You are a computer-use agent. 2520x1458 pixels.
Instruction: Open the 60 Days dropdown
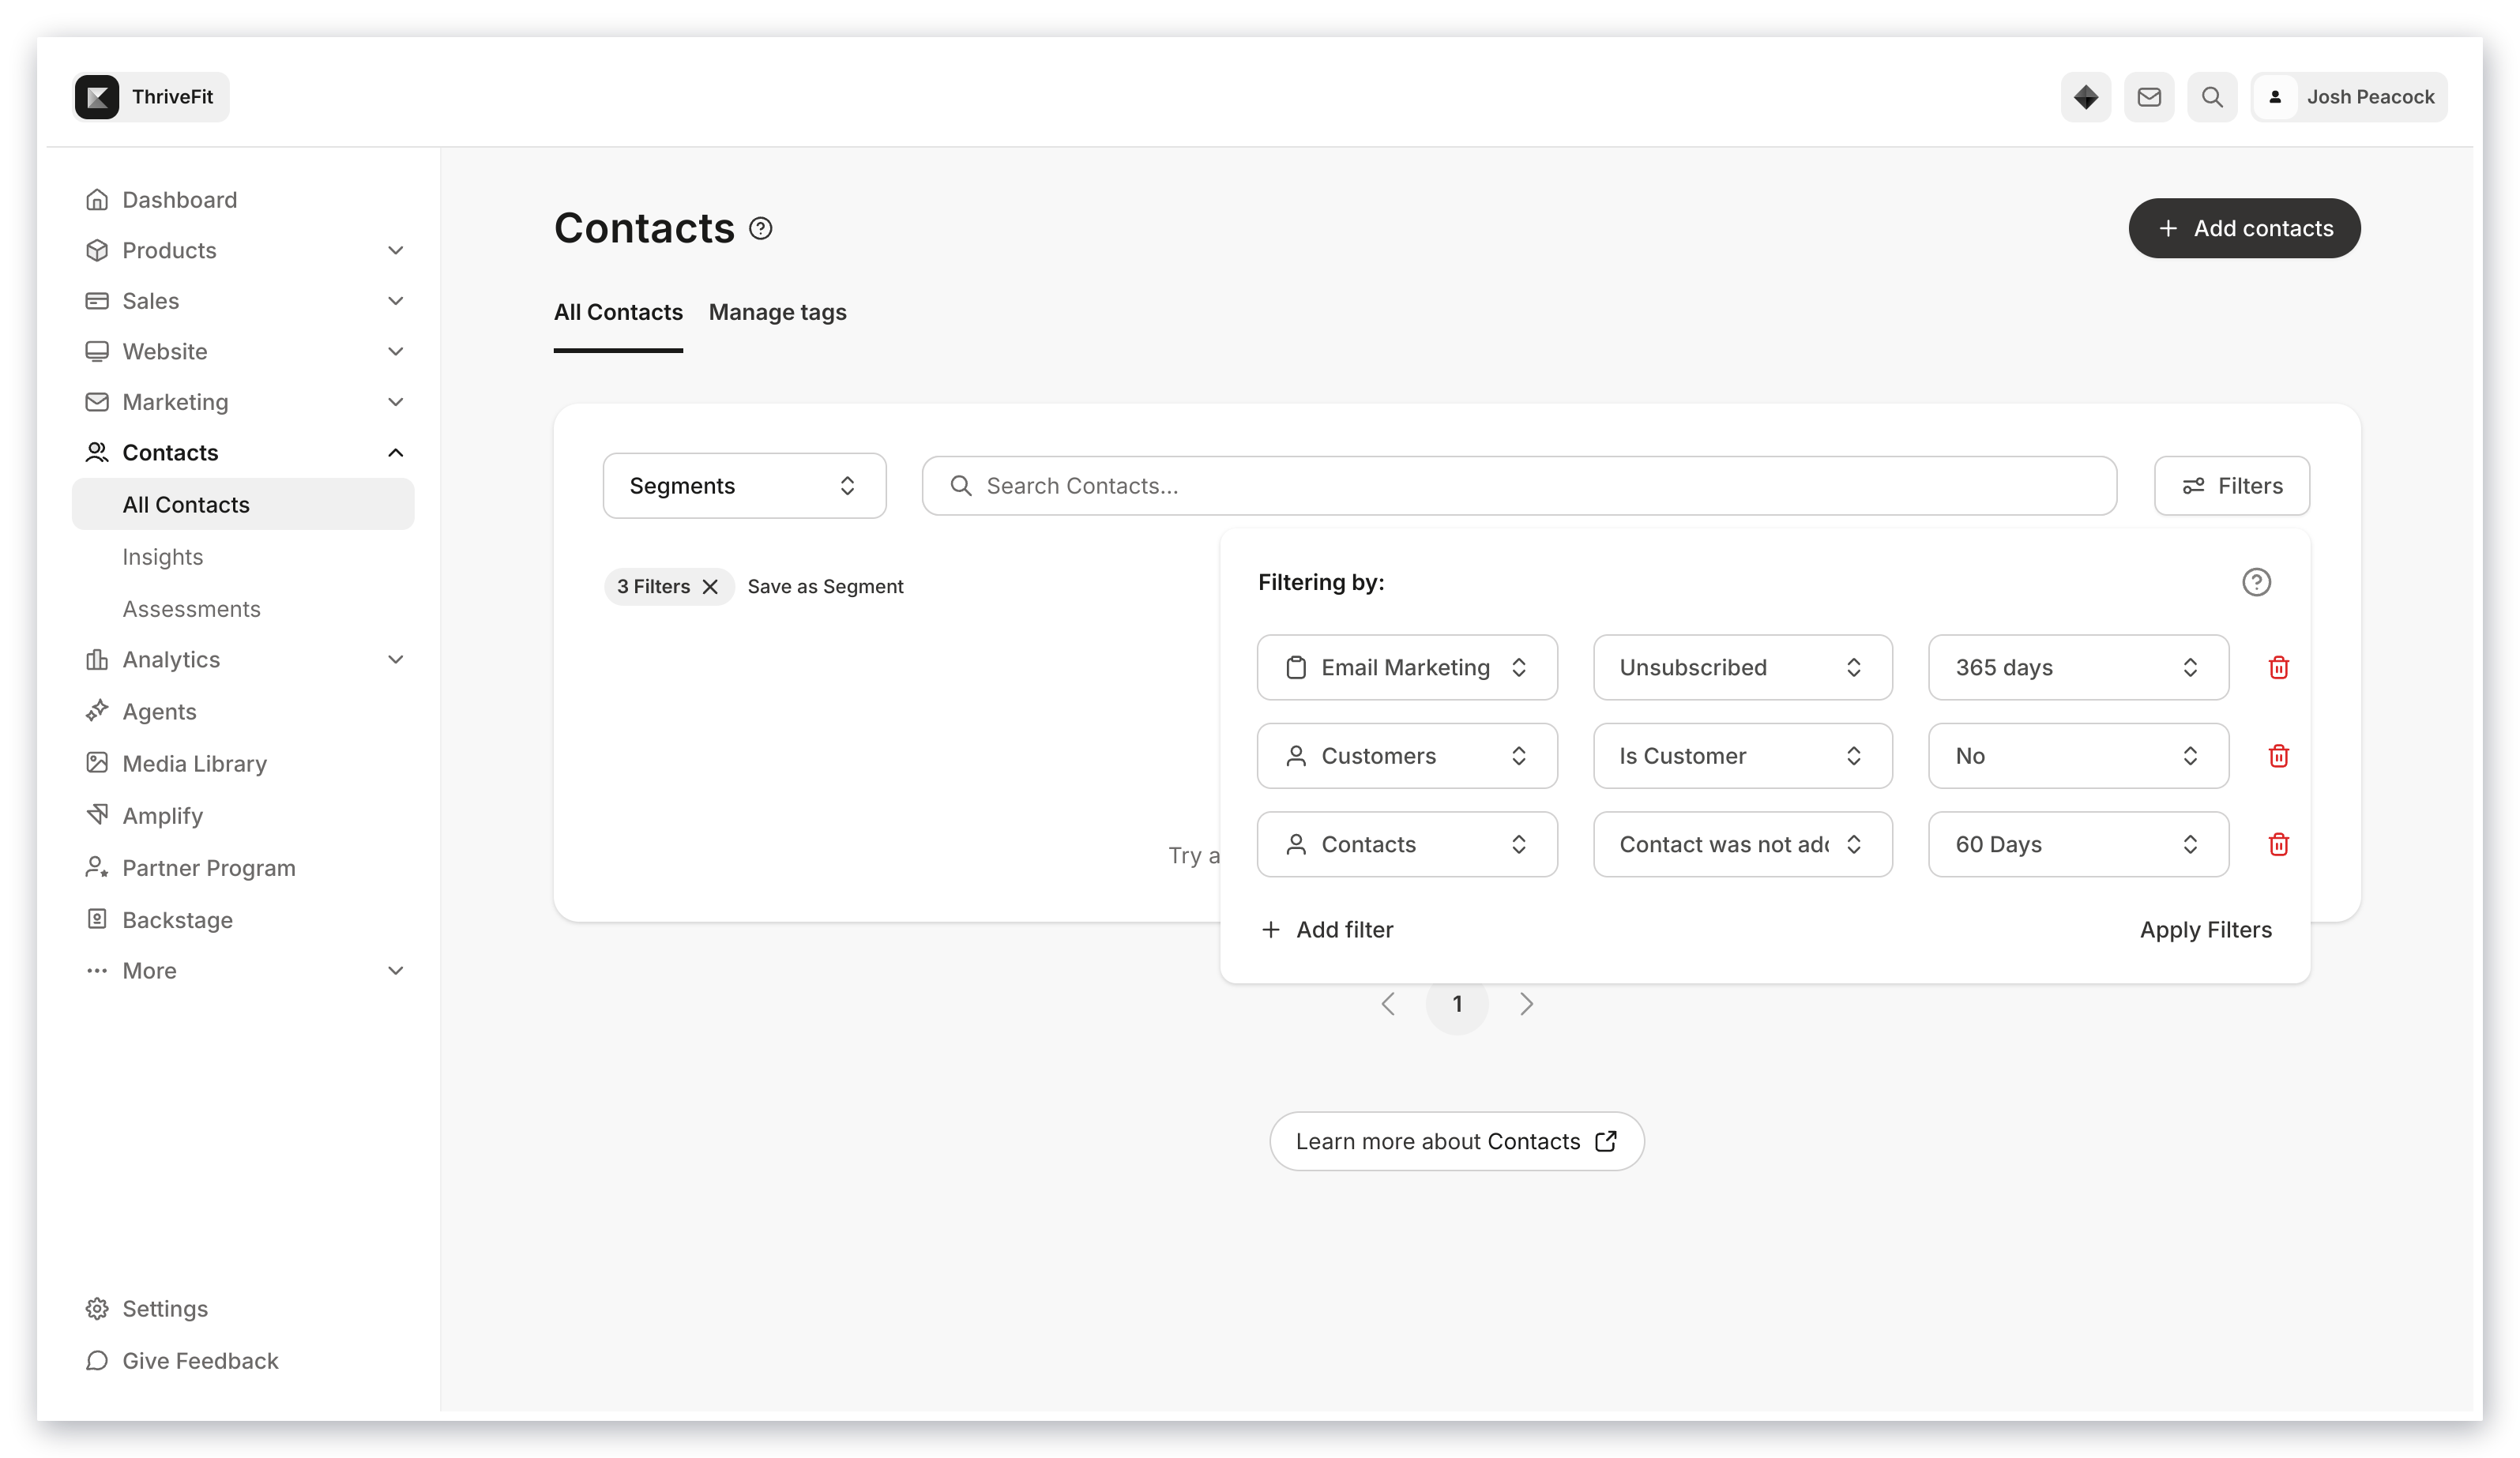point(2078,844)
